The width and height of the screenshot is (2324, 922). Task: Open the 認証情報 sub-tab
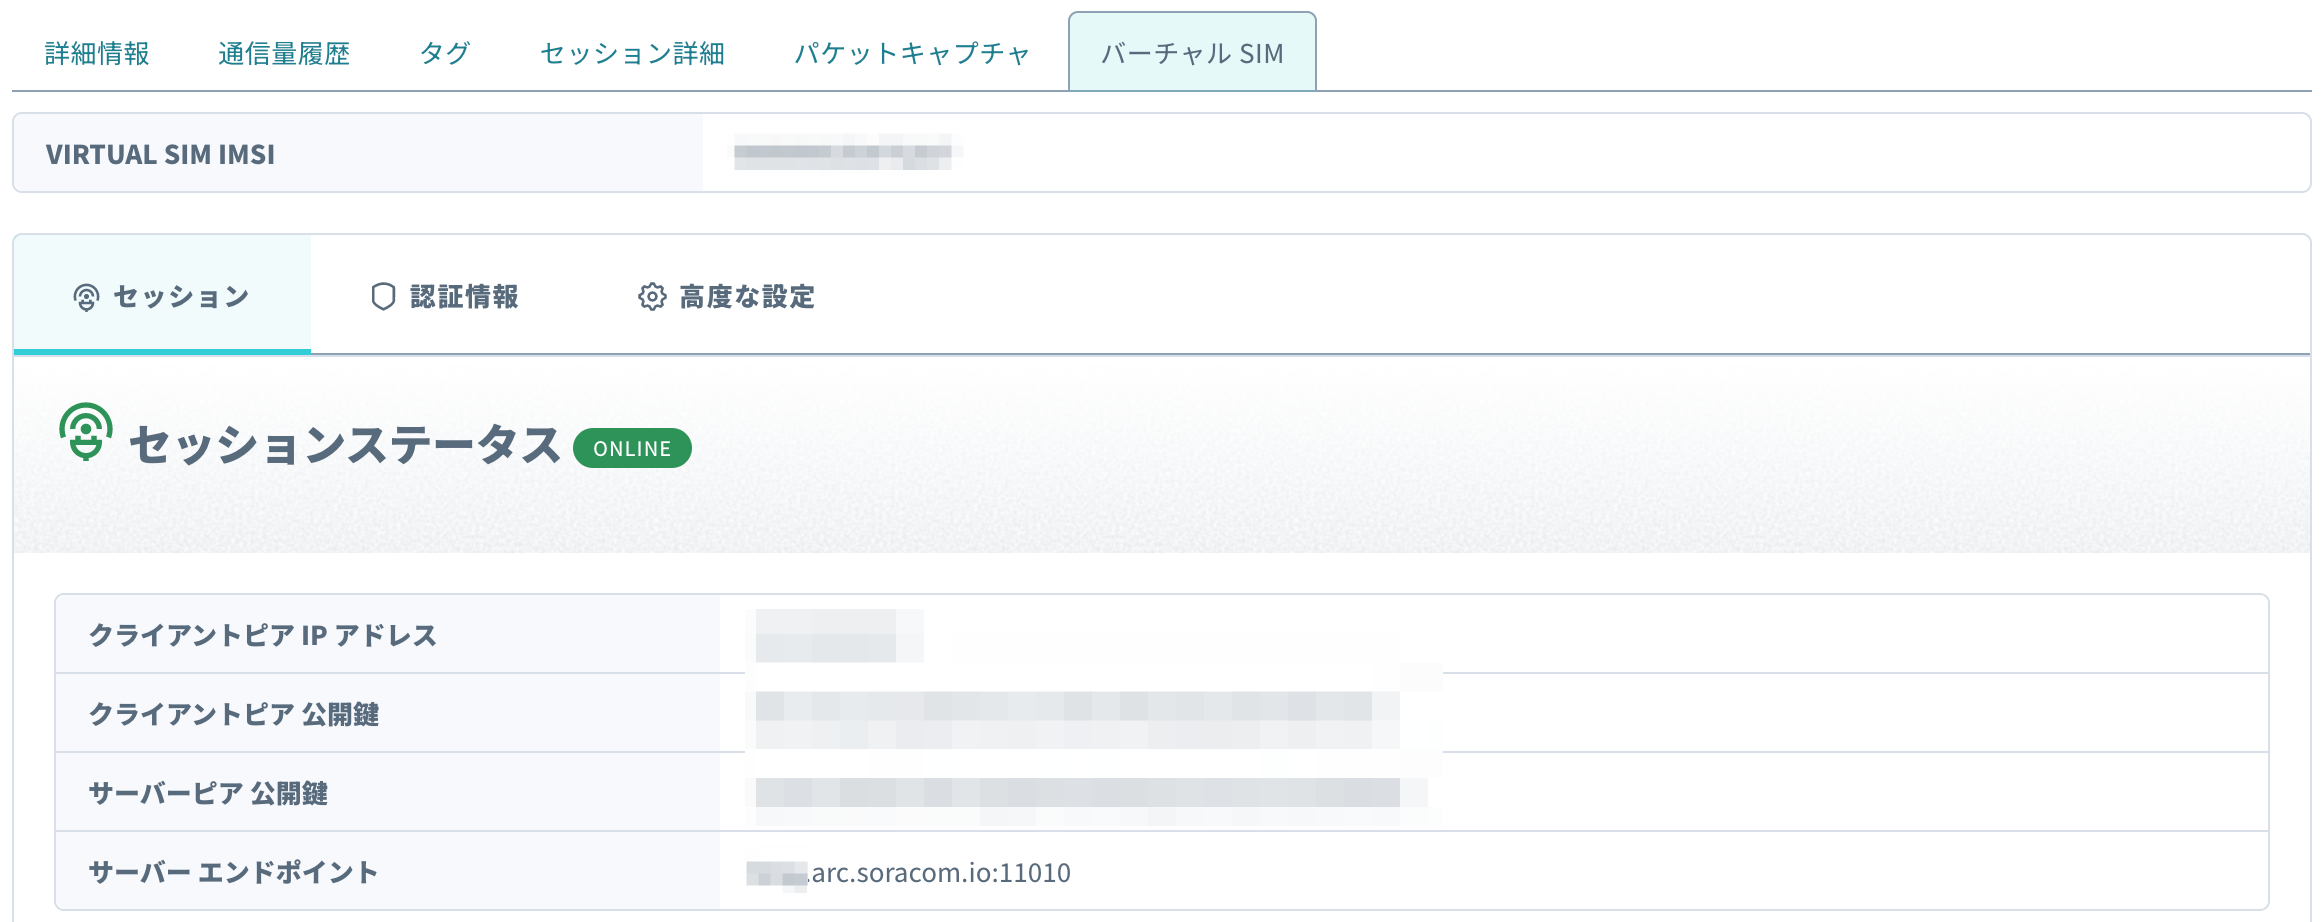click(x=464, y=297)
